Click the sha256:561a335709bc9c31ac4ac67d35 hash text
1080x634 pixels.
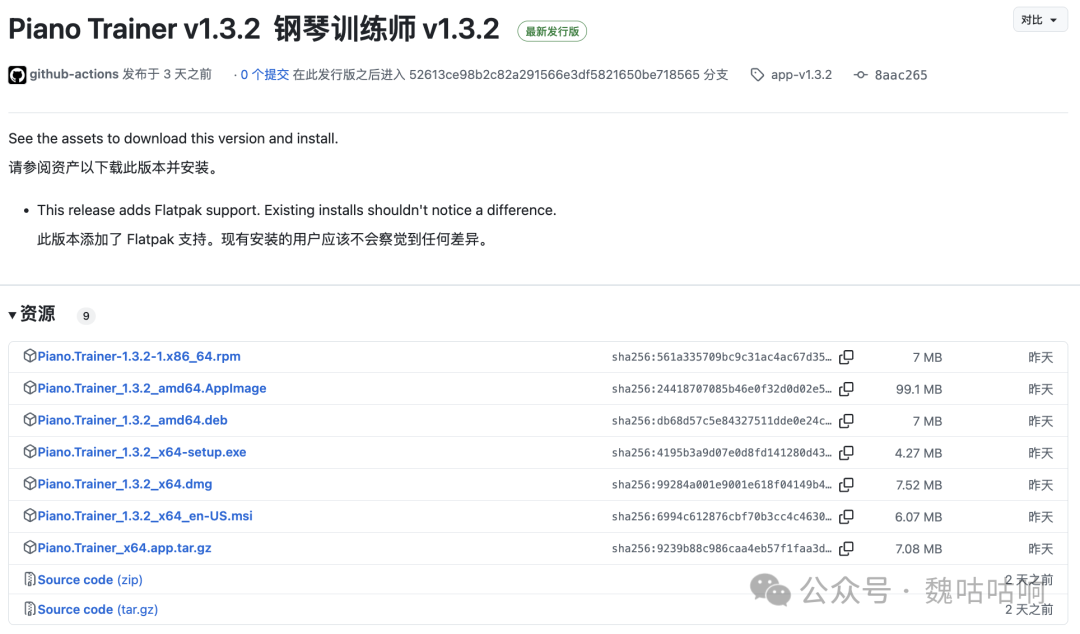(721, 357)
